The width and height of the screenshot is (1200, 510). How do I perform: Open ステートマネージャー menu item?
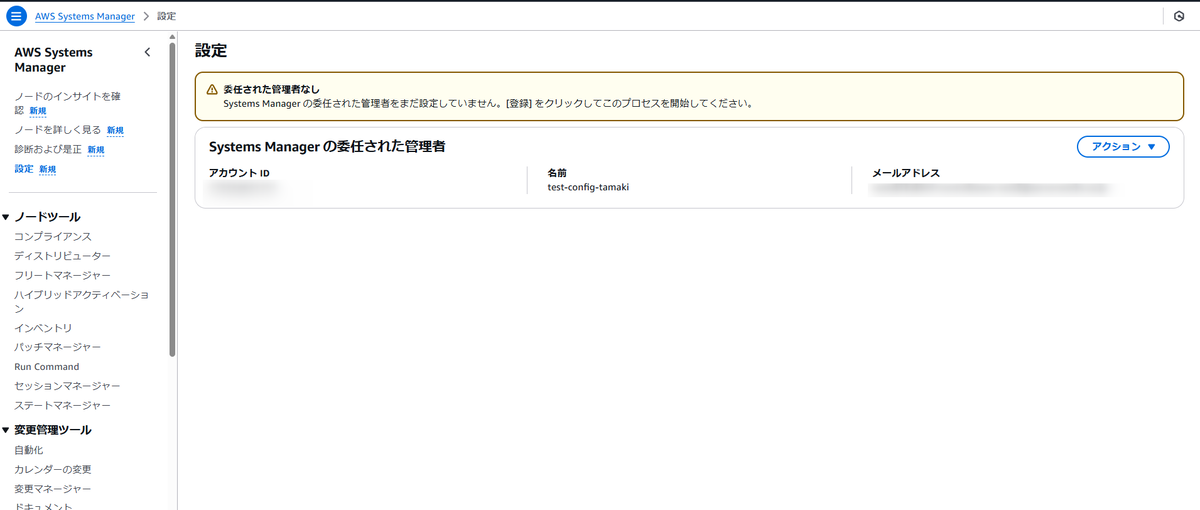(x=63, y=406)
